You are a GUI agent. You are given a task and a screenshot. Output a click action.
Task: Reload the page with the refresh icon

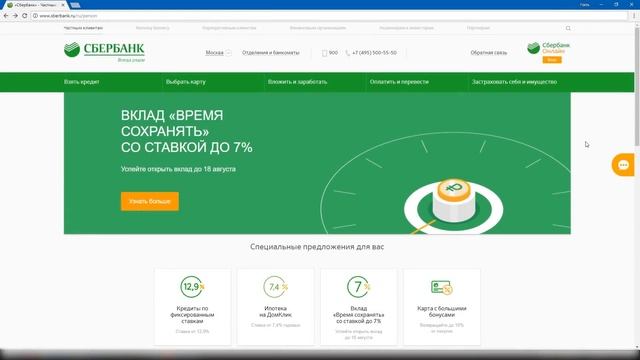[24, 16]
